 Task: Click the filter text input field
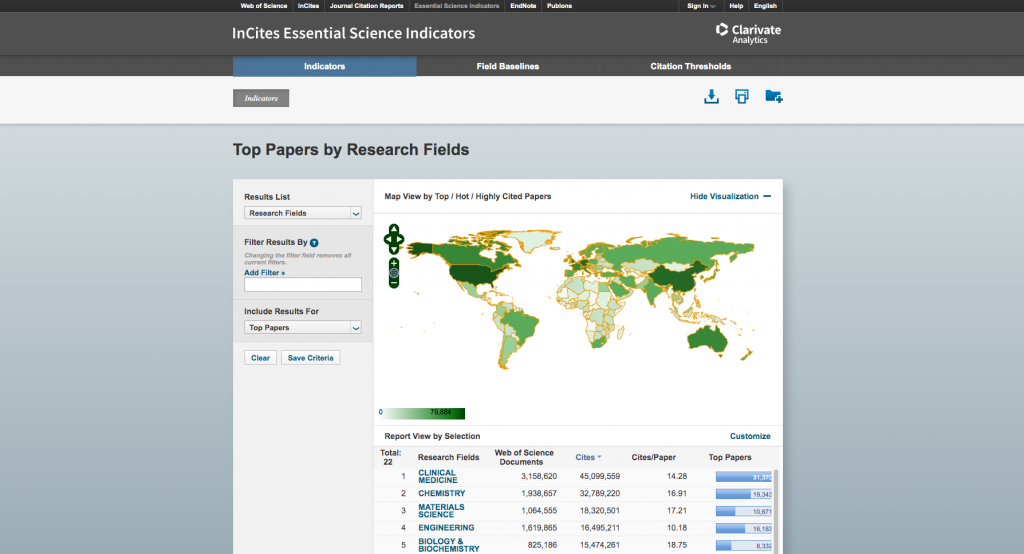303,284
